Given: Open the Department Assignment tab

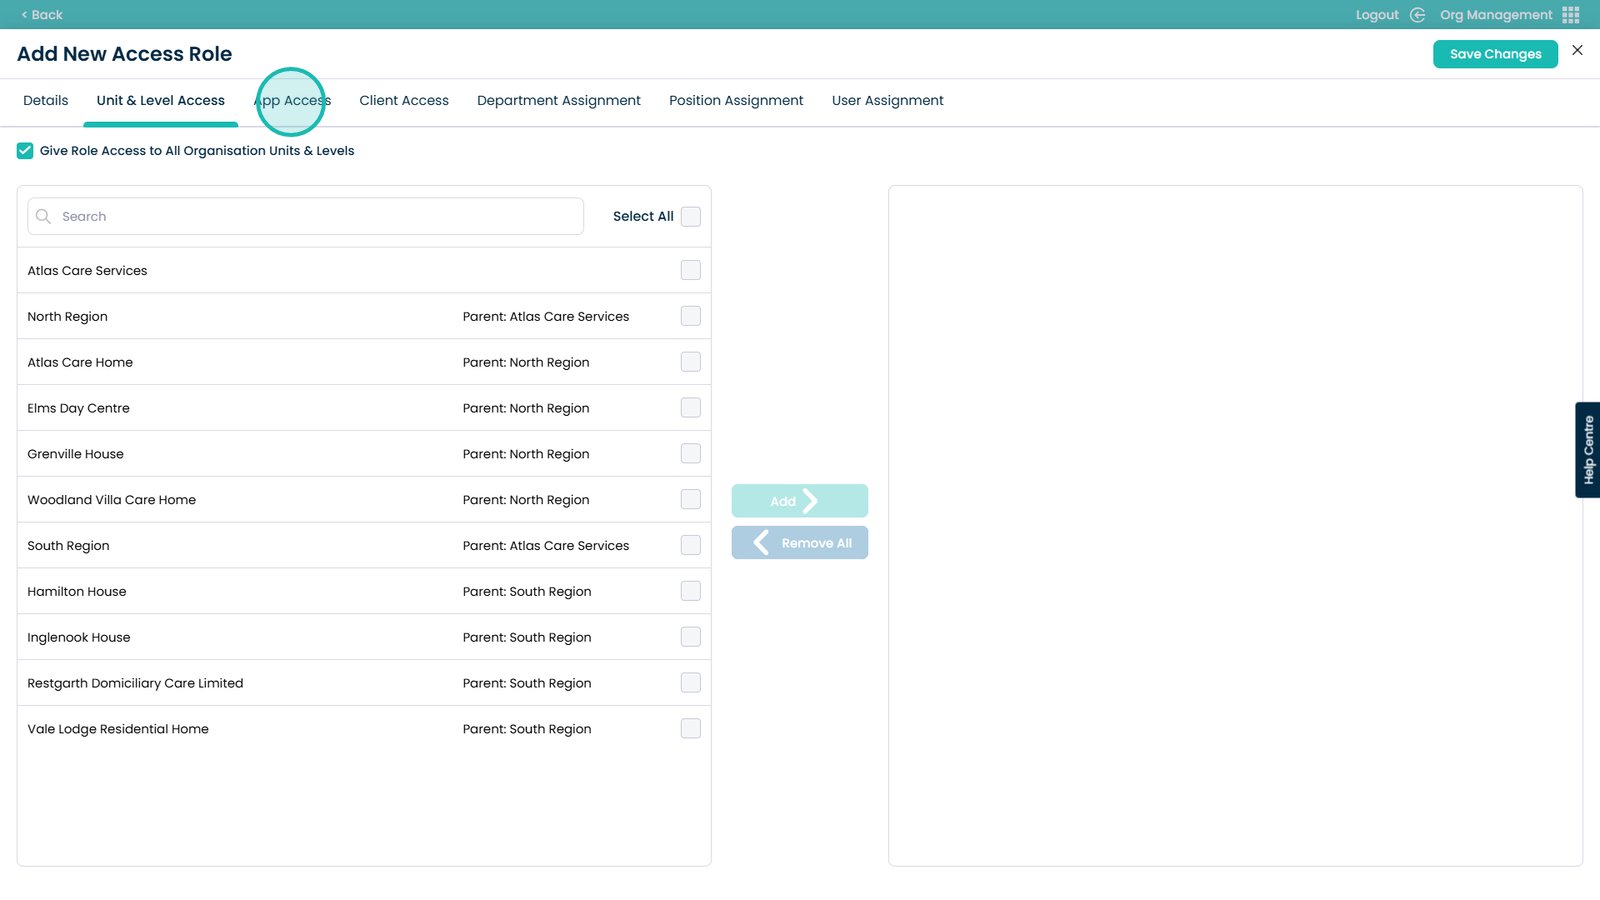Looking at the screenshot, I should click(558, 101).
